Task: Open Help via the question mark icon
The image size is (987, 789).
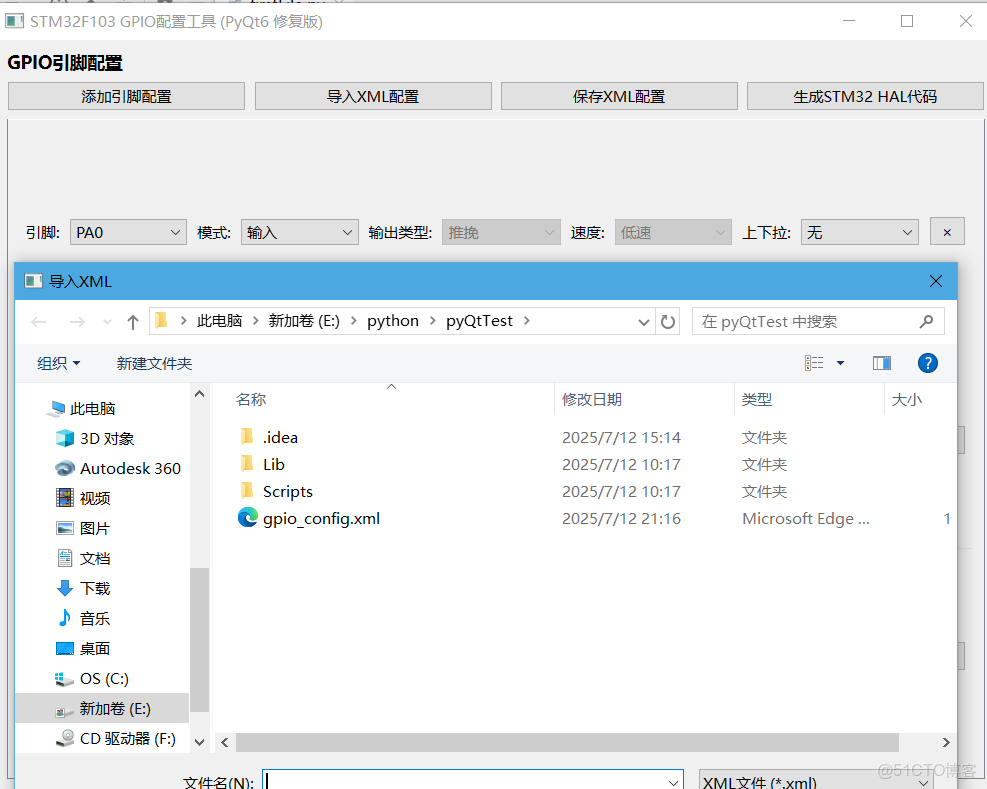Action: point(928,362)
